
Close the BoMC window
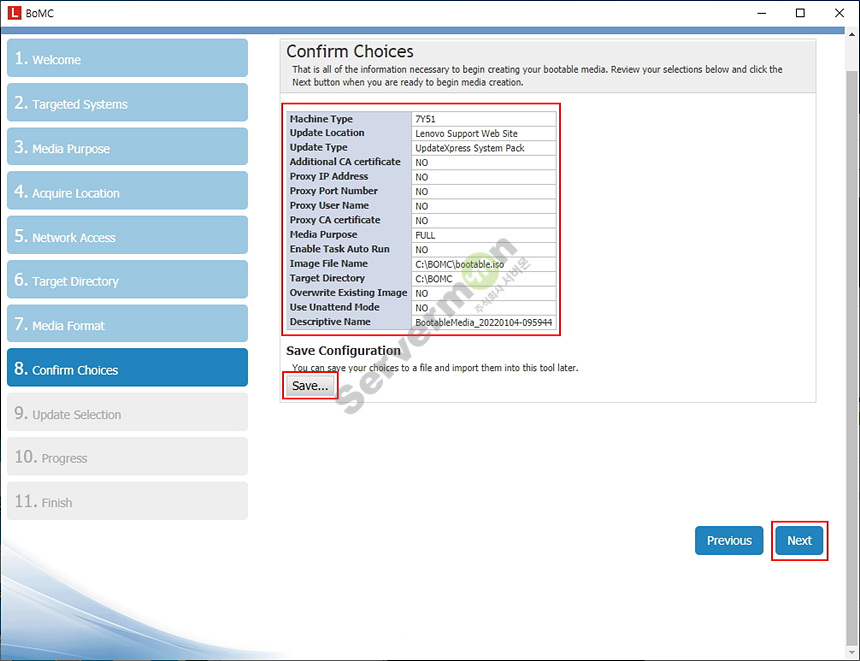pos(839,13)
